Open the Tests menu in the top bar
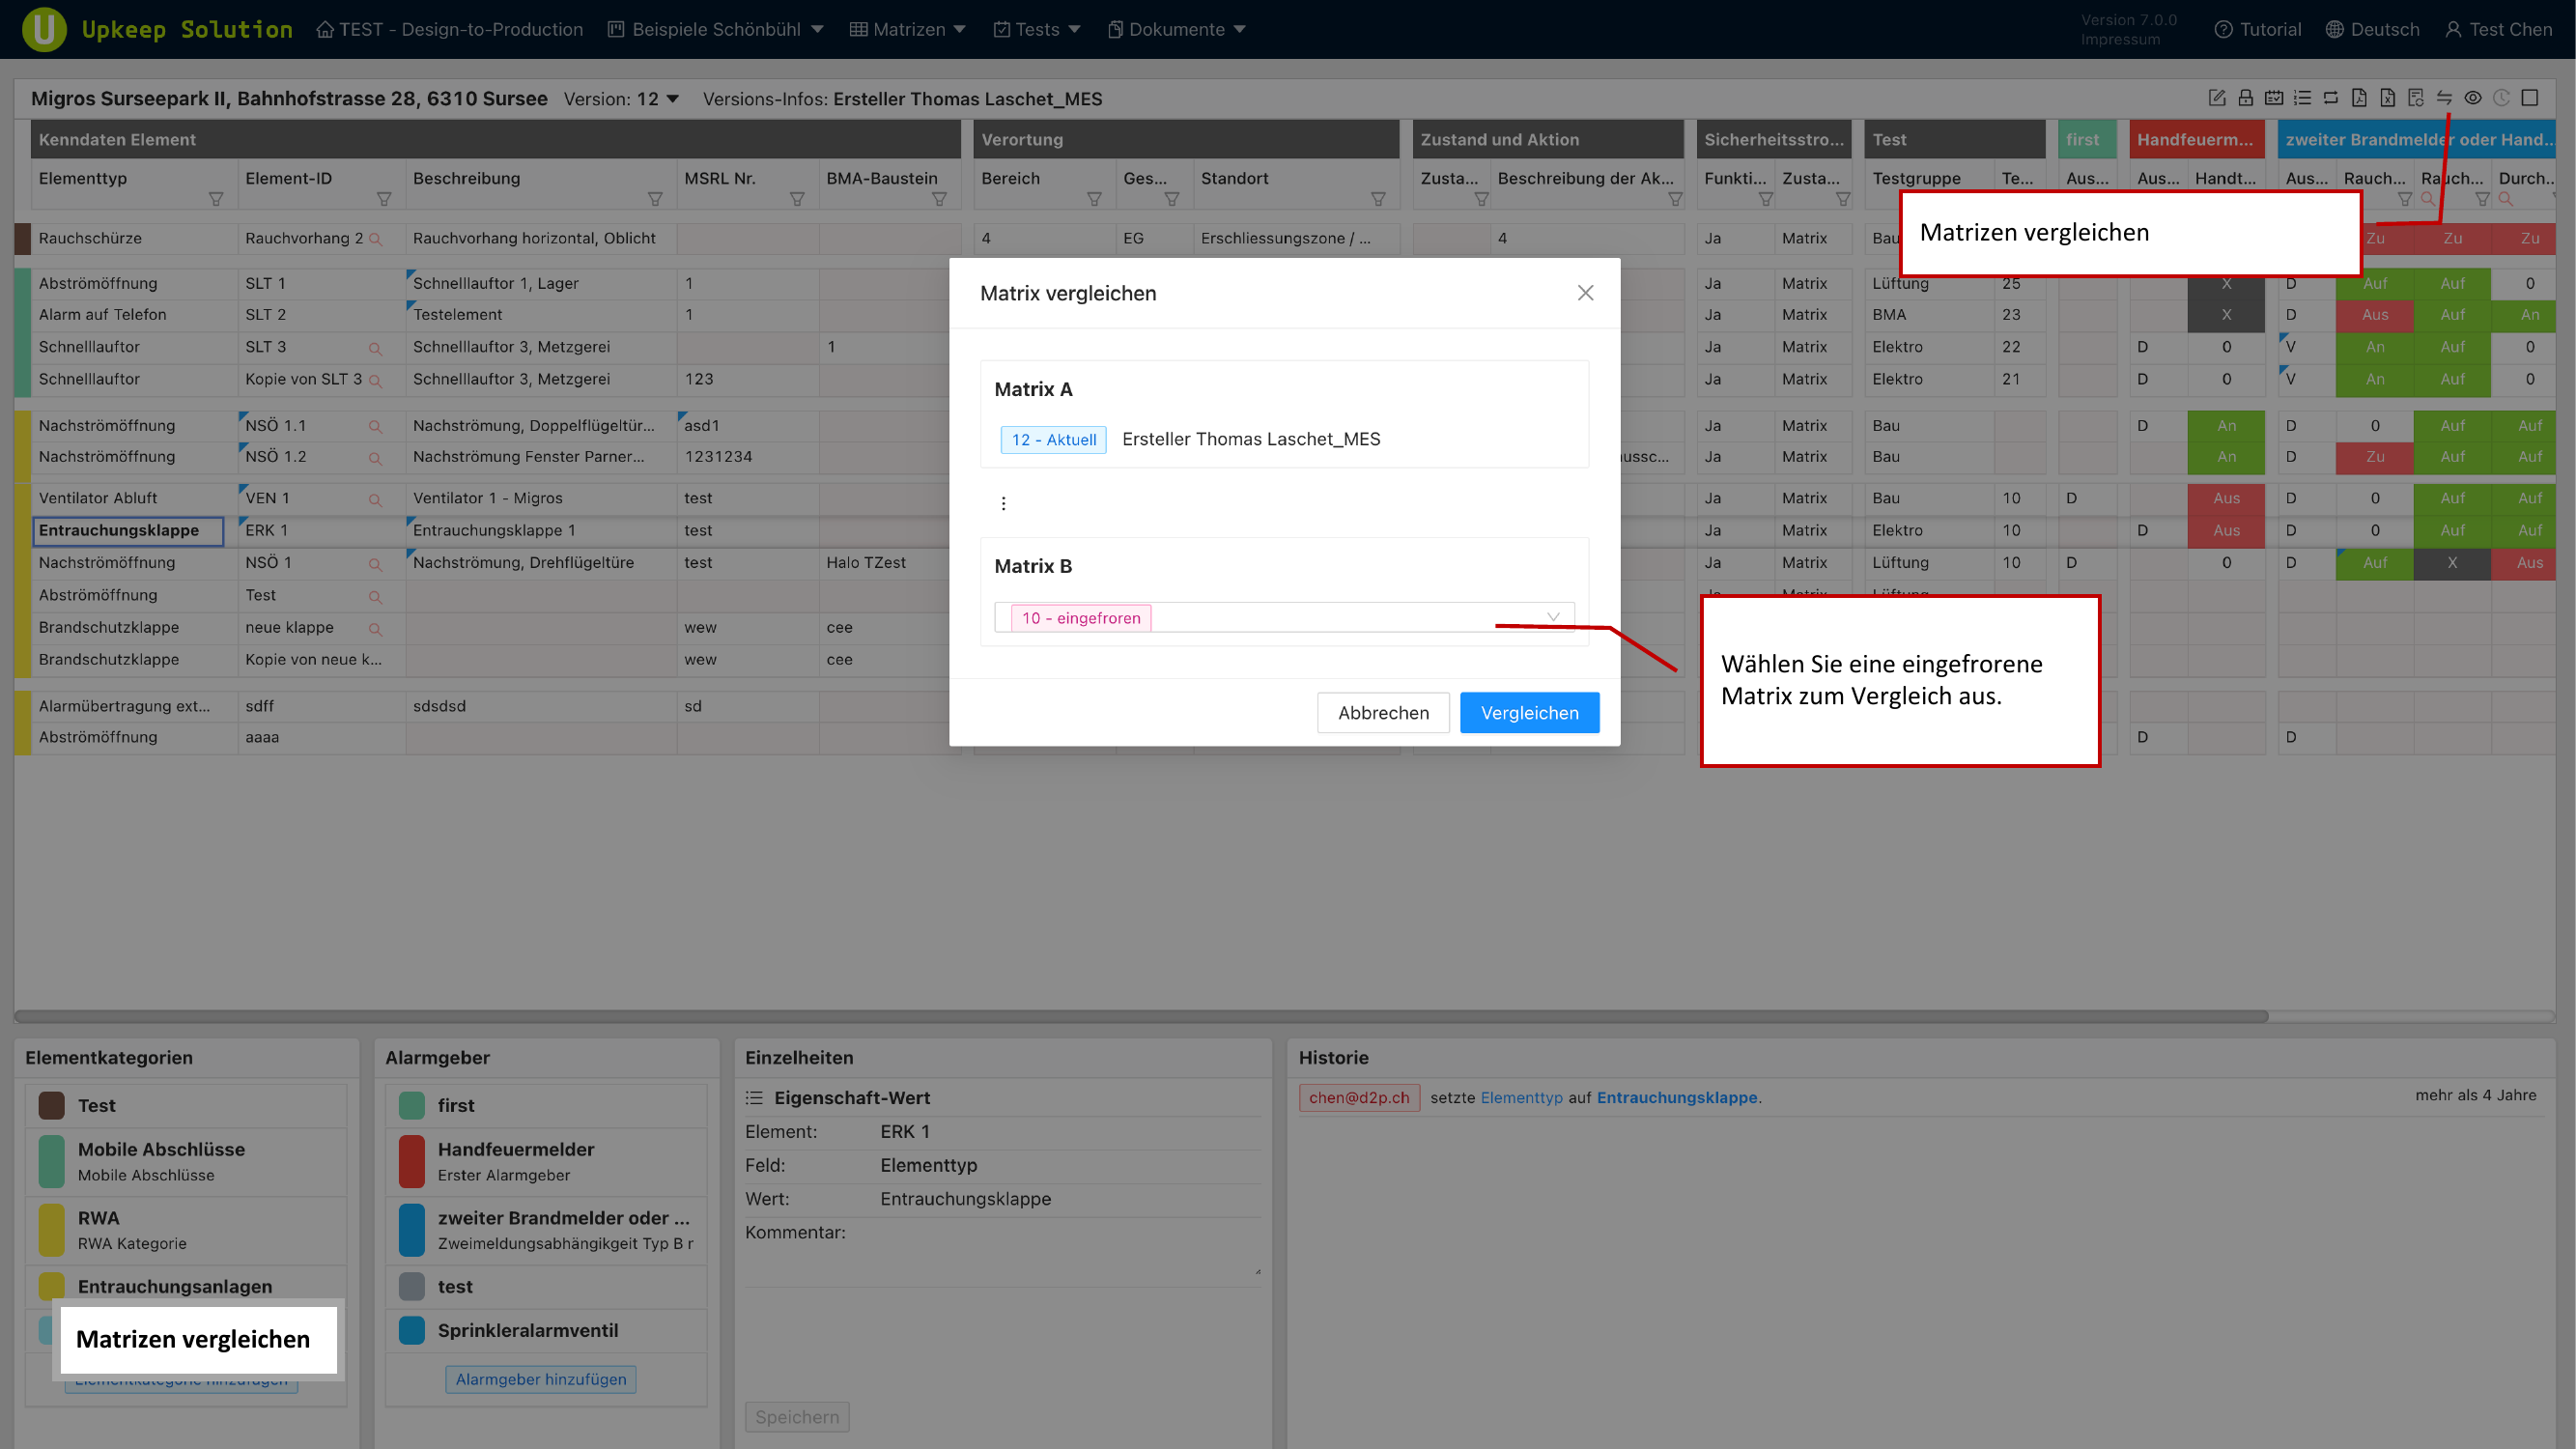Viewport: 2576px width, 1449px height. click(x=1036, y=29)
